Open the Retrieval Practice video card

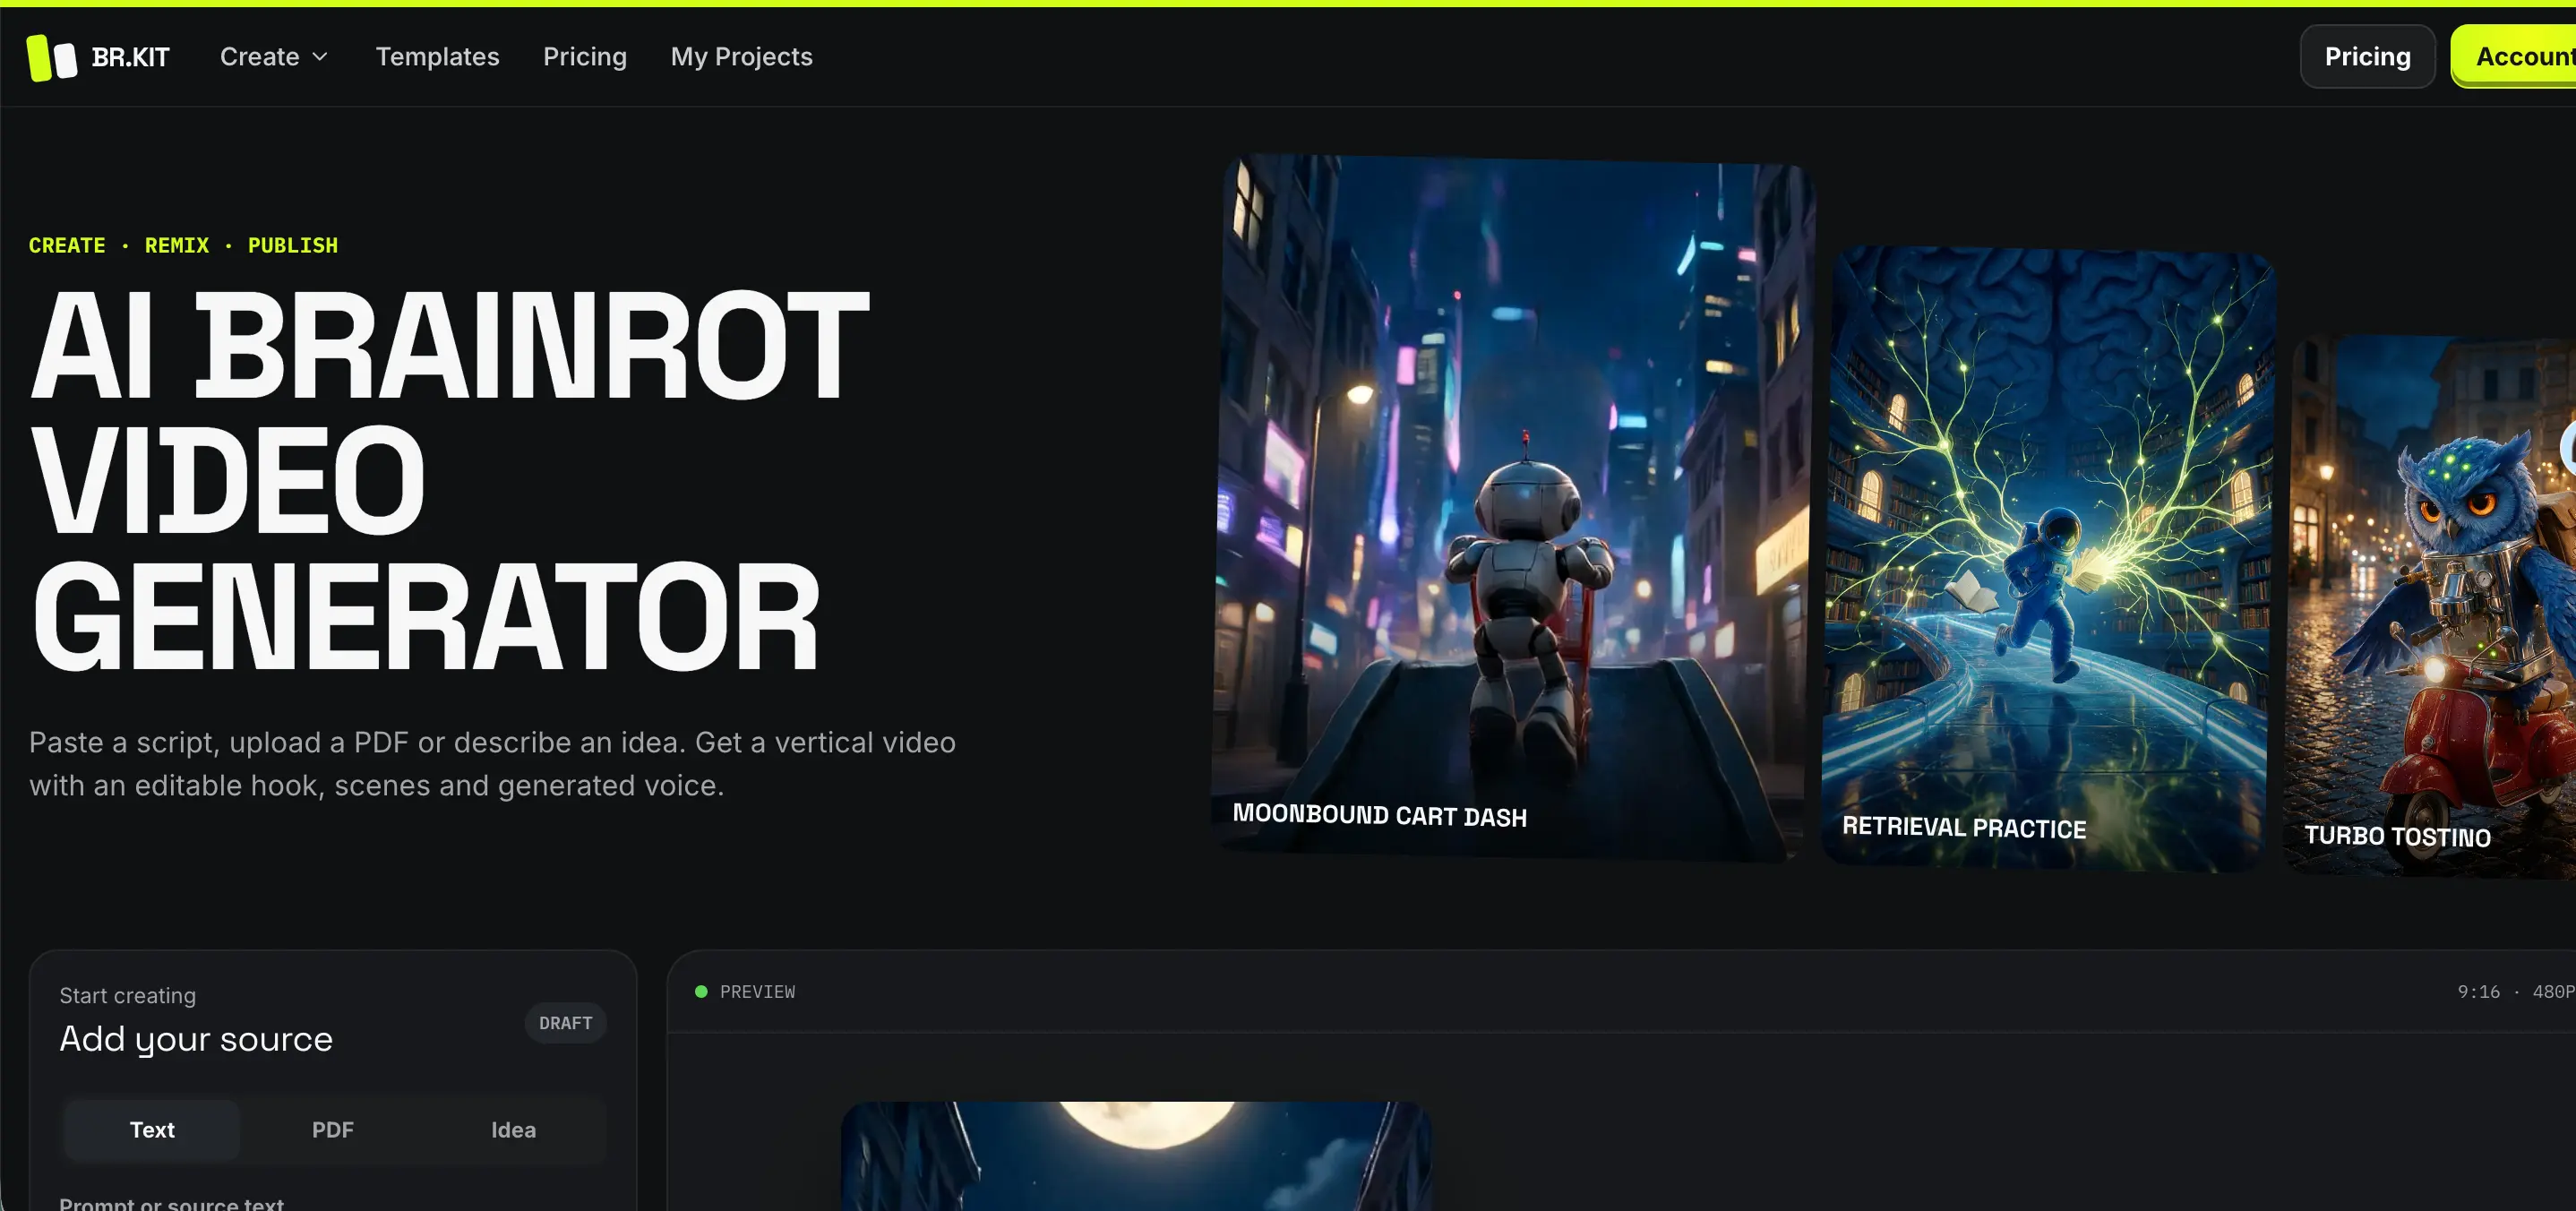click(2047, 559)
